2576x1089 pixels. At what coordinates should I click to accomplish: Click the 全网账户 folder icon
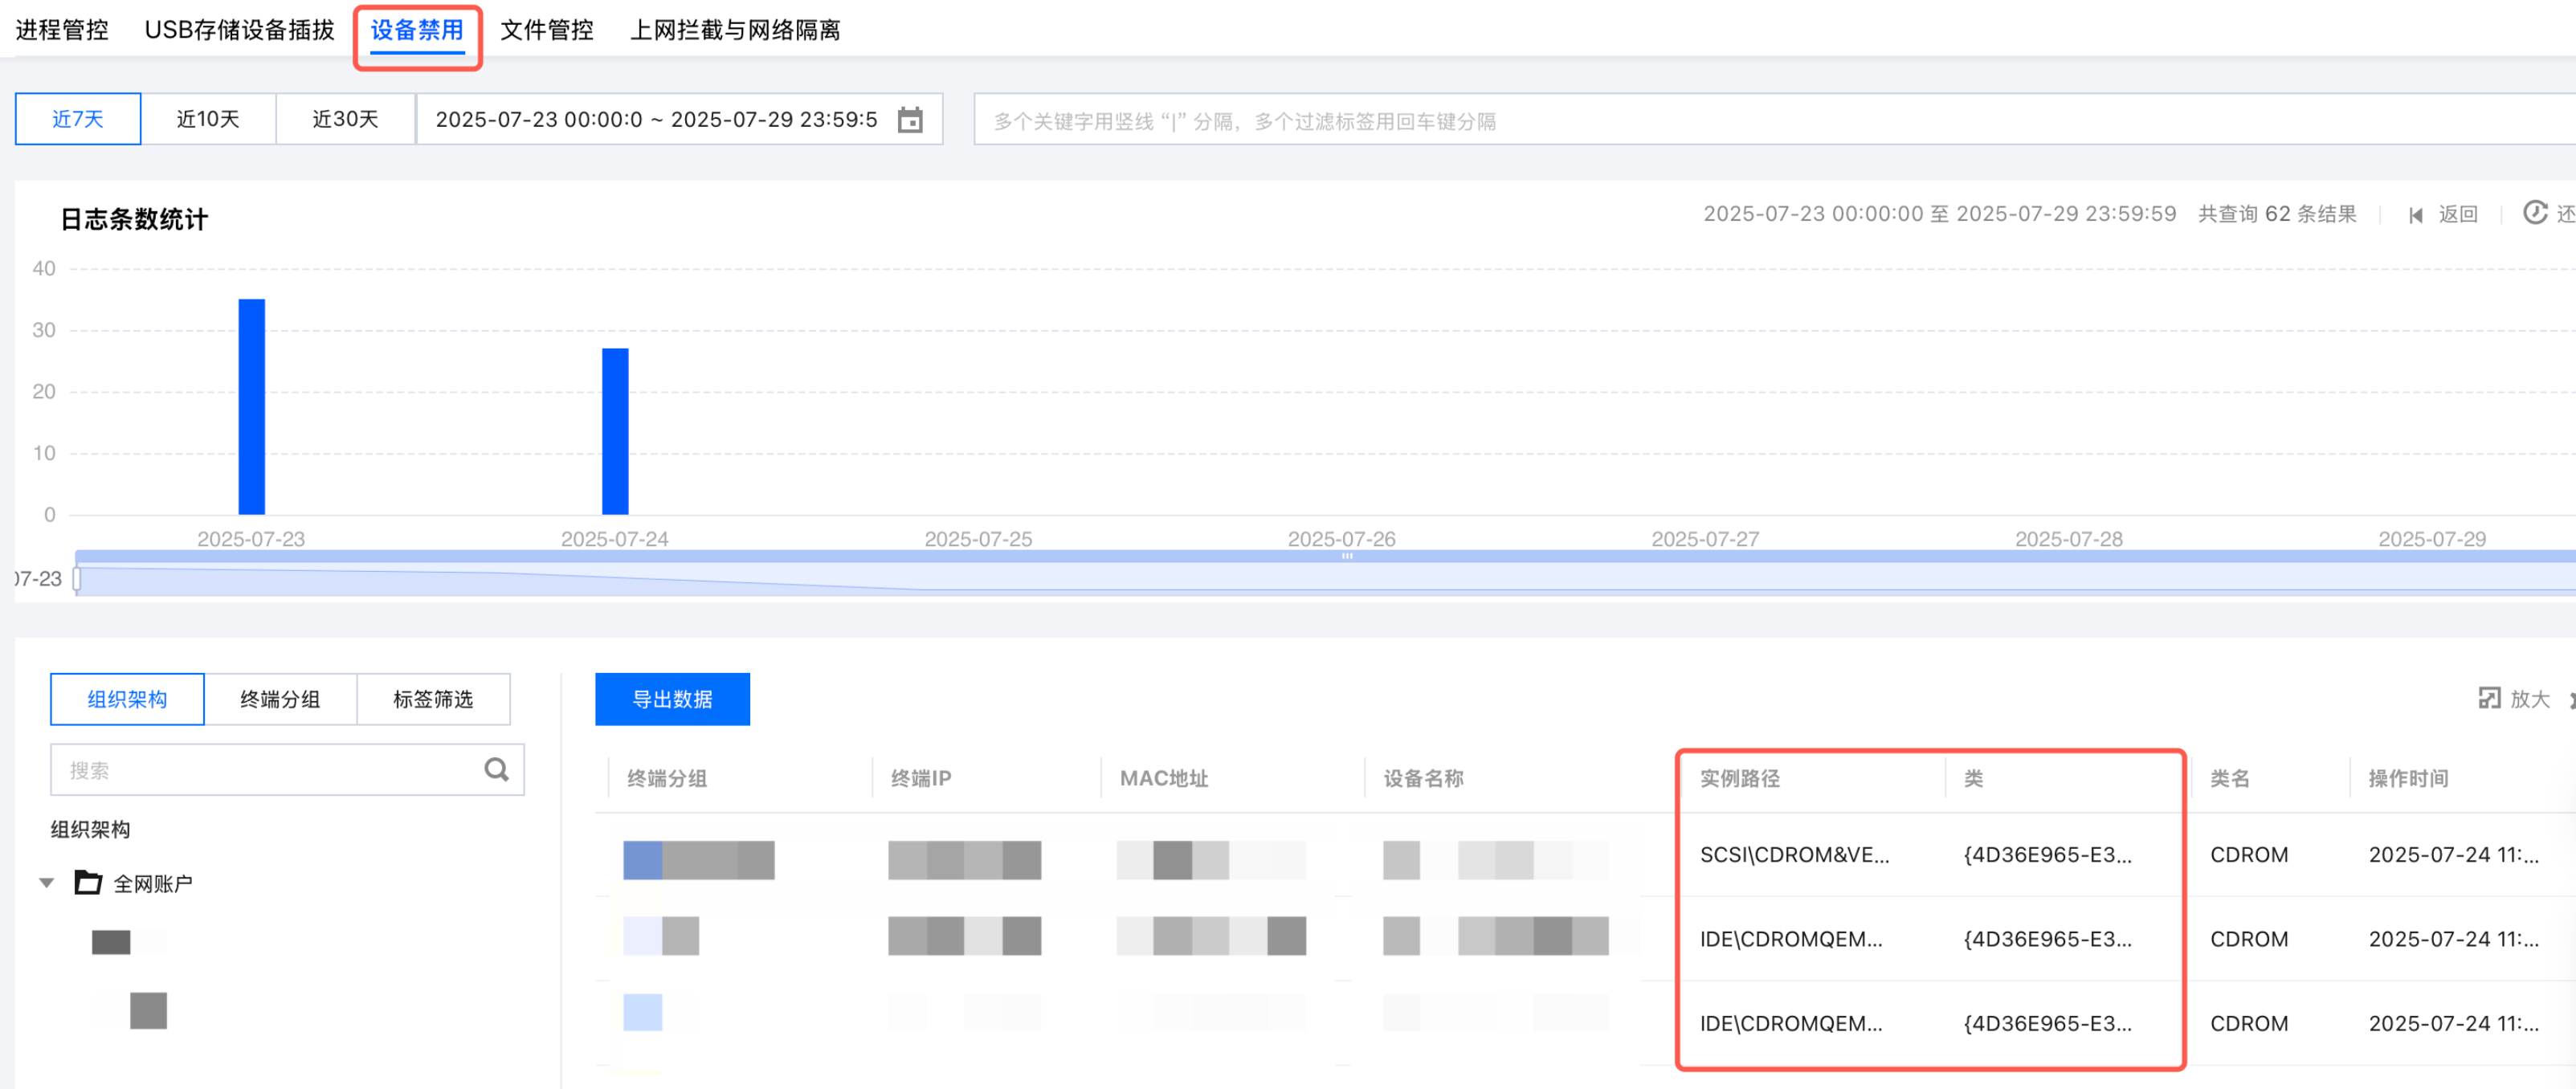pos(88,883)
